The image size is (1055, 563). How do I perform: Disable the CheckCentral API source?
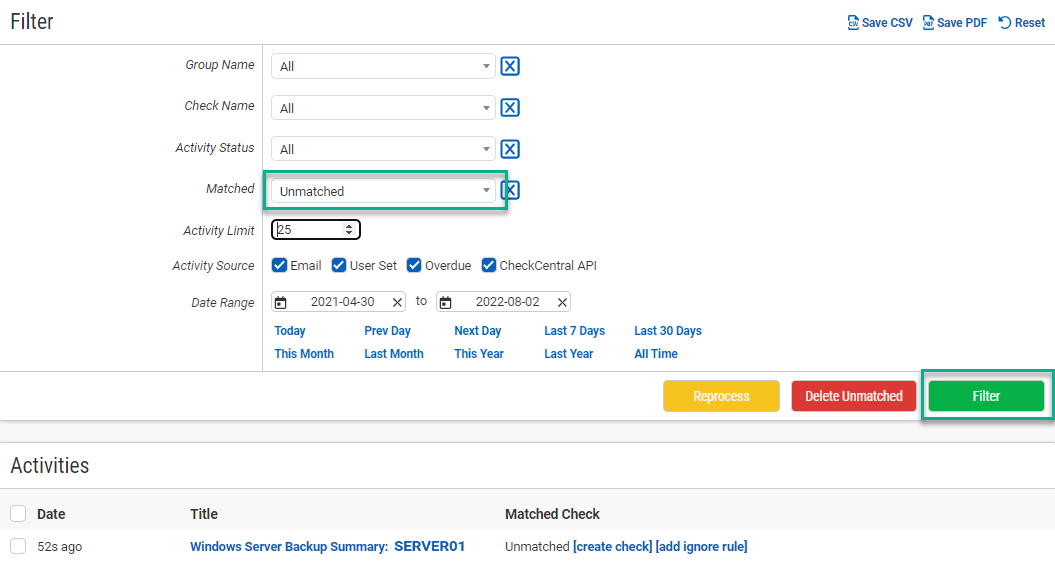[489, 266]
